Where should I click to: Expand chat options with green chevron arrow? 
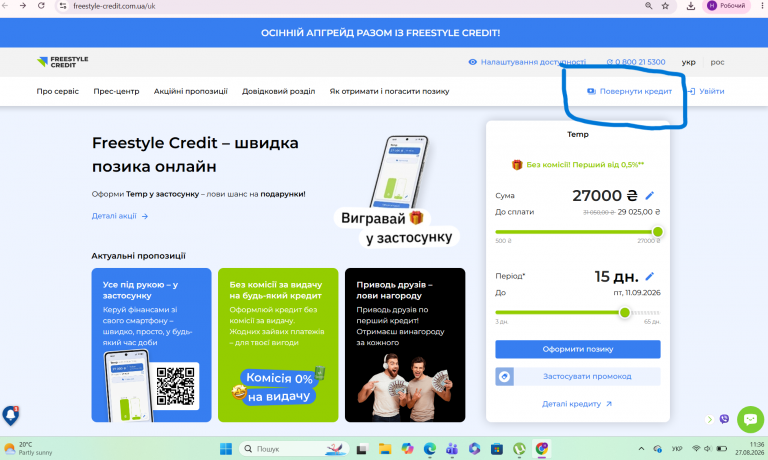[x=709, y=419]
